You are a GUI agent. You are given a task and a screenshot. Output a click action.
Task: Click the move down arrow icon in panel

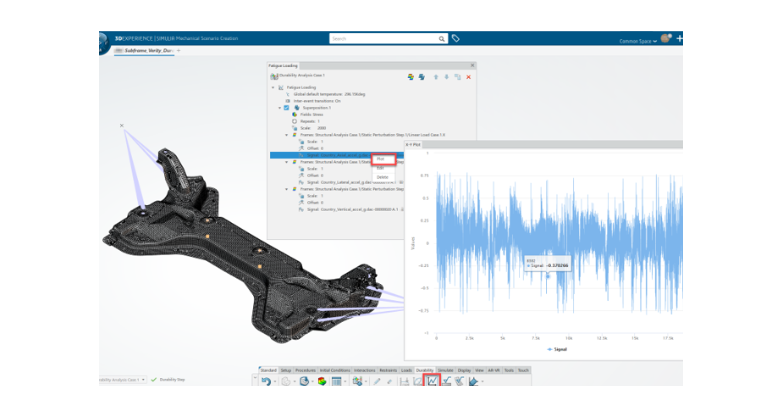[446, 76]
